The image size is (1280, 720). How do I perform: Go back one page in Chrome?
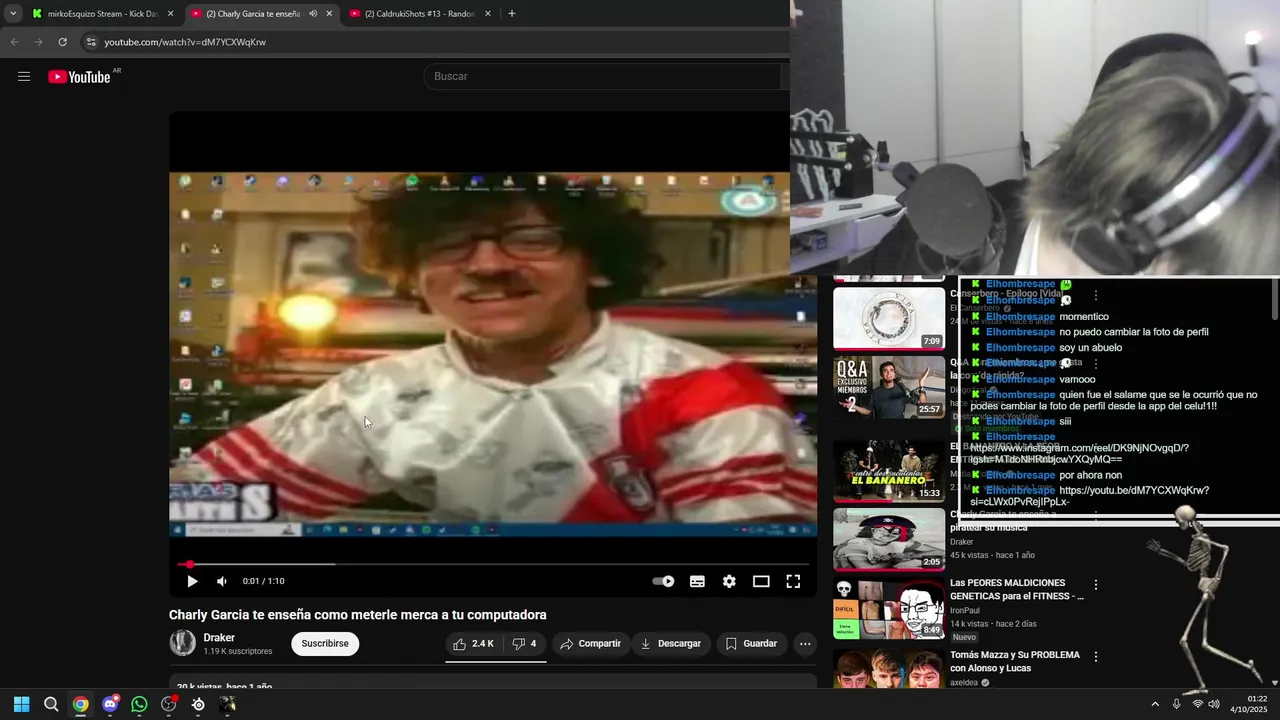(14, 42)
